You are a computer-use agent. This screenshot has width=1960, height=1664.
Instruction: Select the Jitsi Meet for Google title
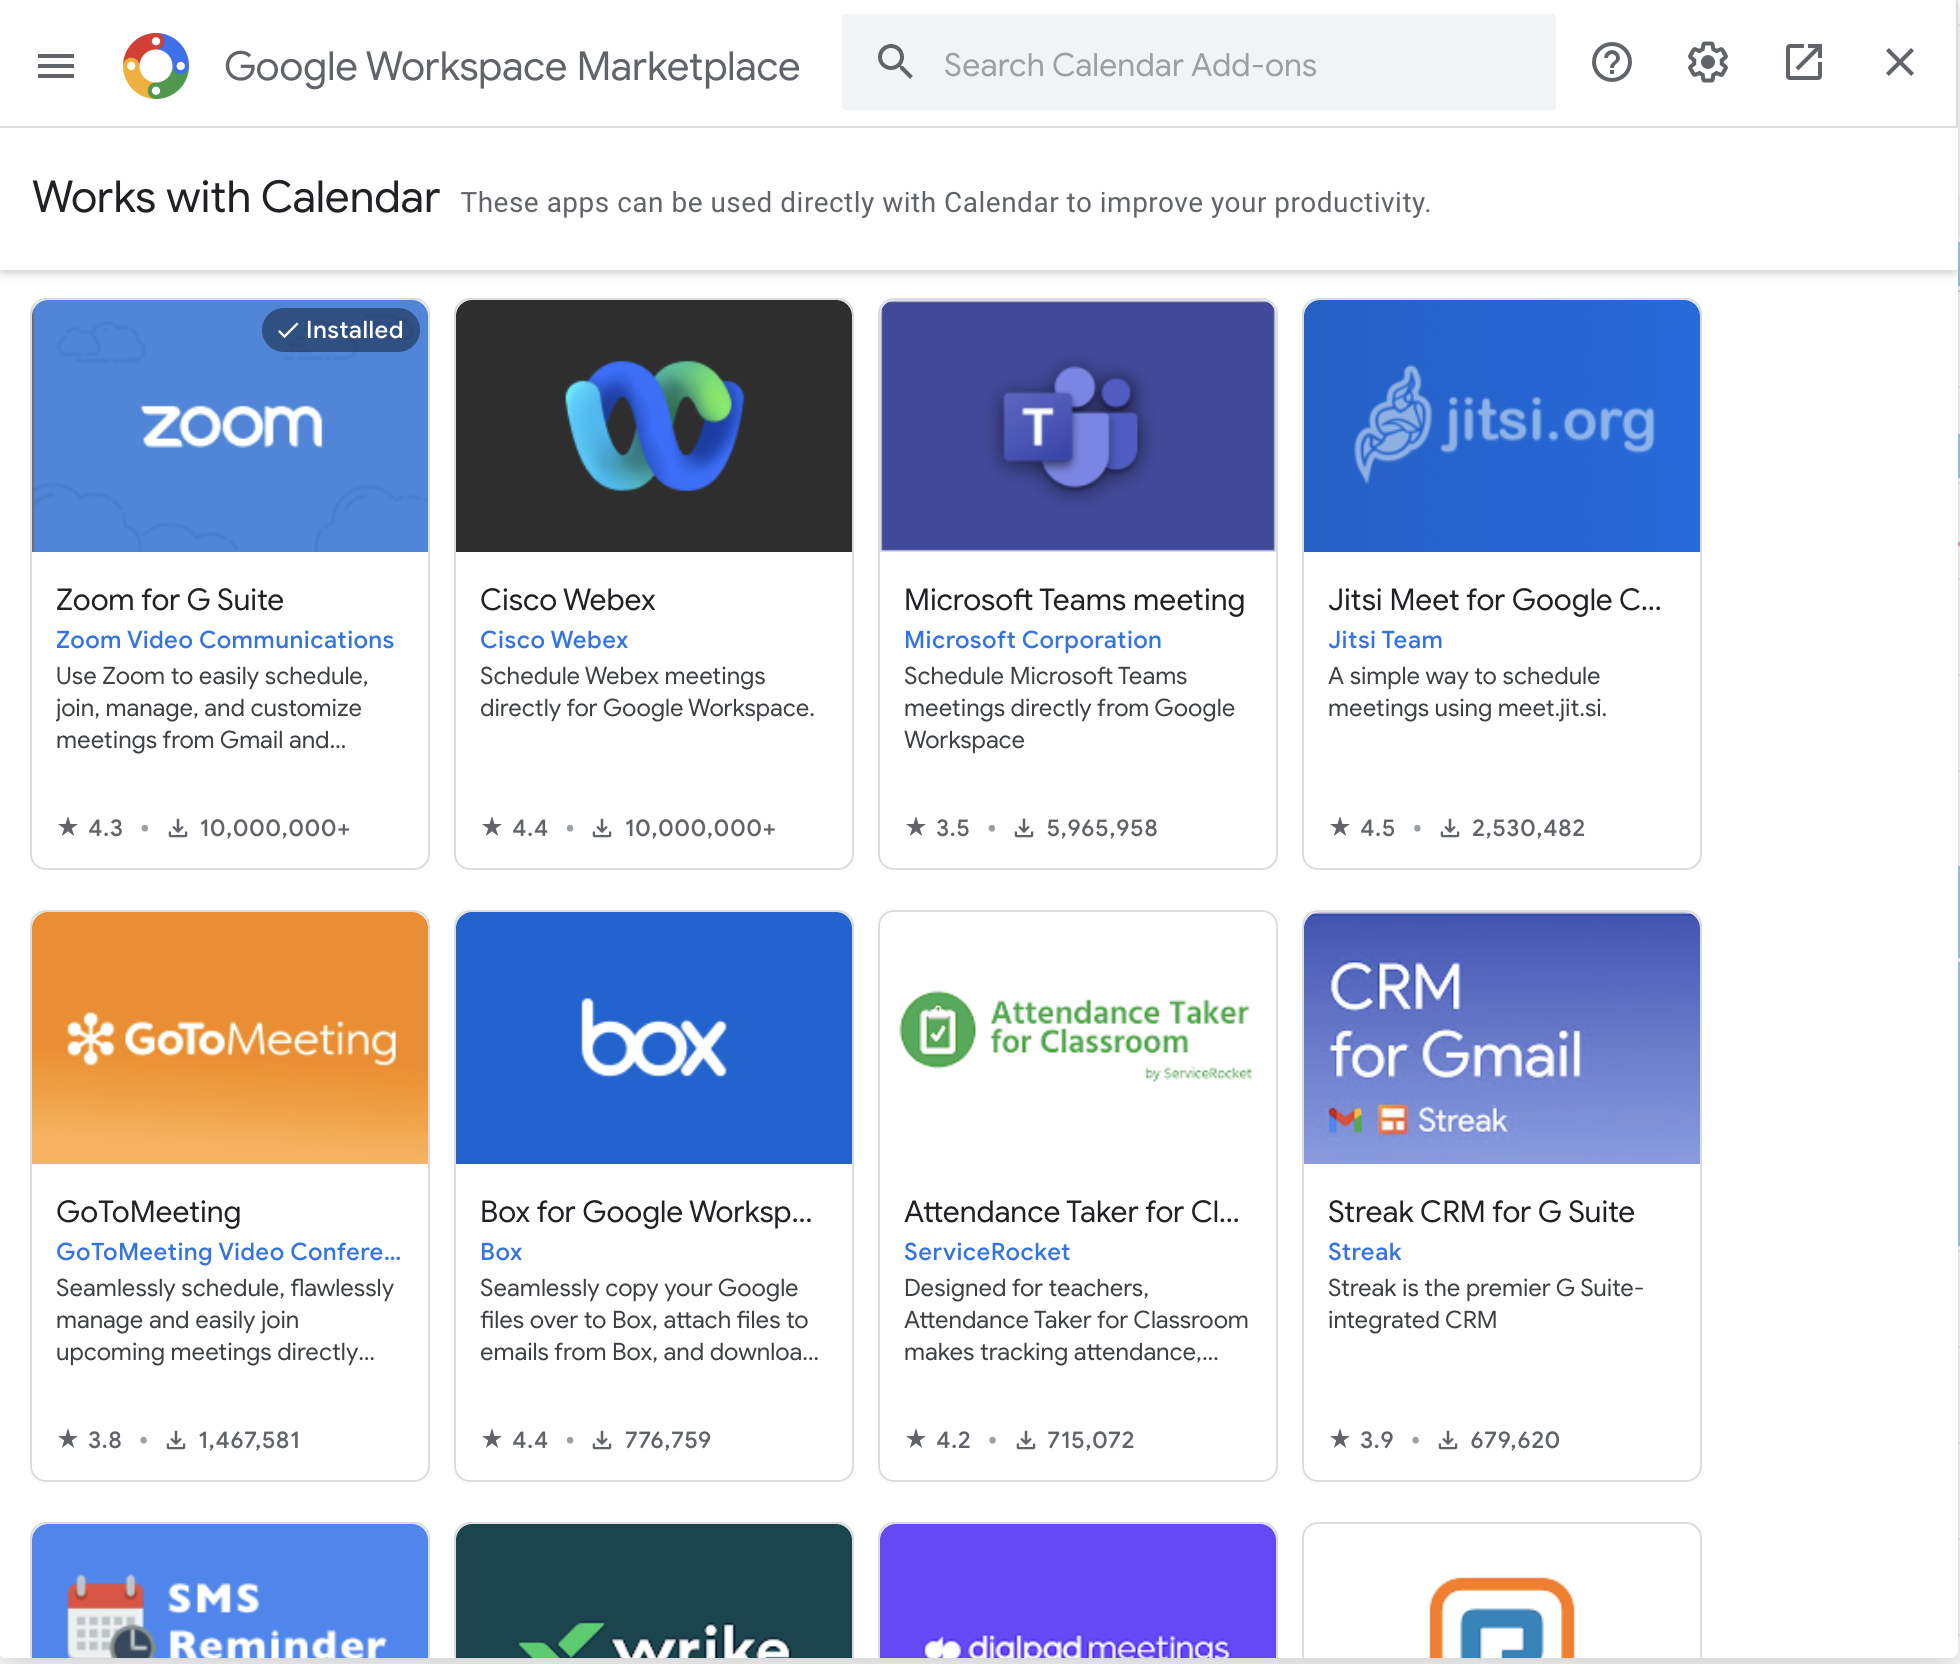pyautogui.click(x=1494, y=600)
